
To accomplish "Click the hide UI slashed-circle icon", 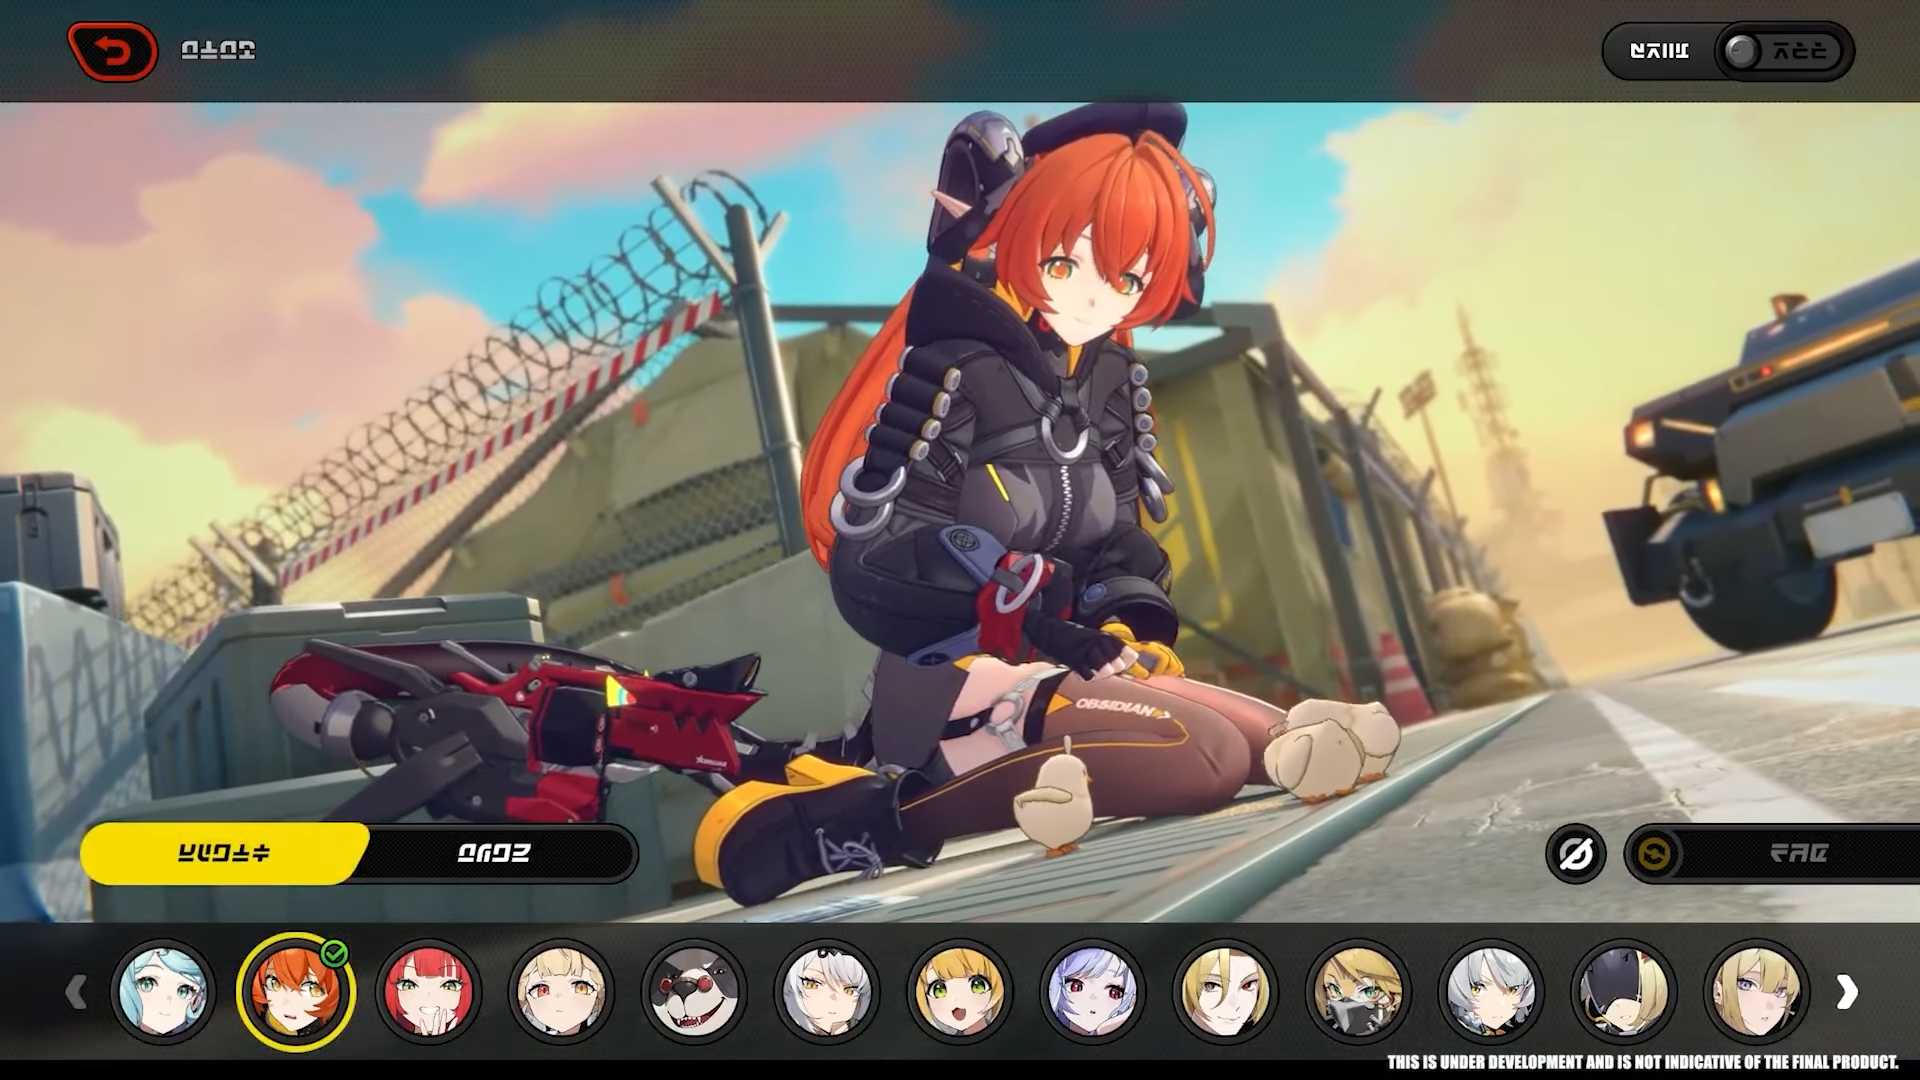I will click(1575, 854).
